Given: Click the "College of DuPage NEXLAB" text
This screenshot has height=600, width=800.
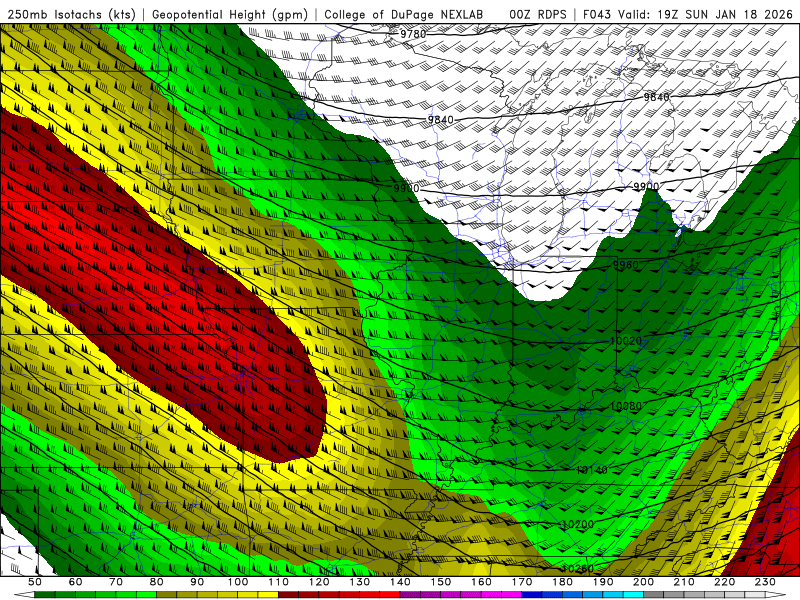Looking at the screenshot, I should [404, 14].
